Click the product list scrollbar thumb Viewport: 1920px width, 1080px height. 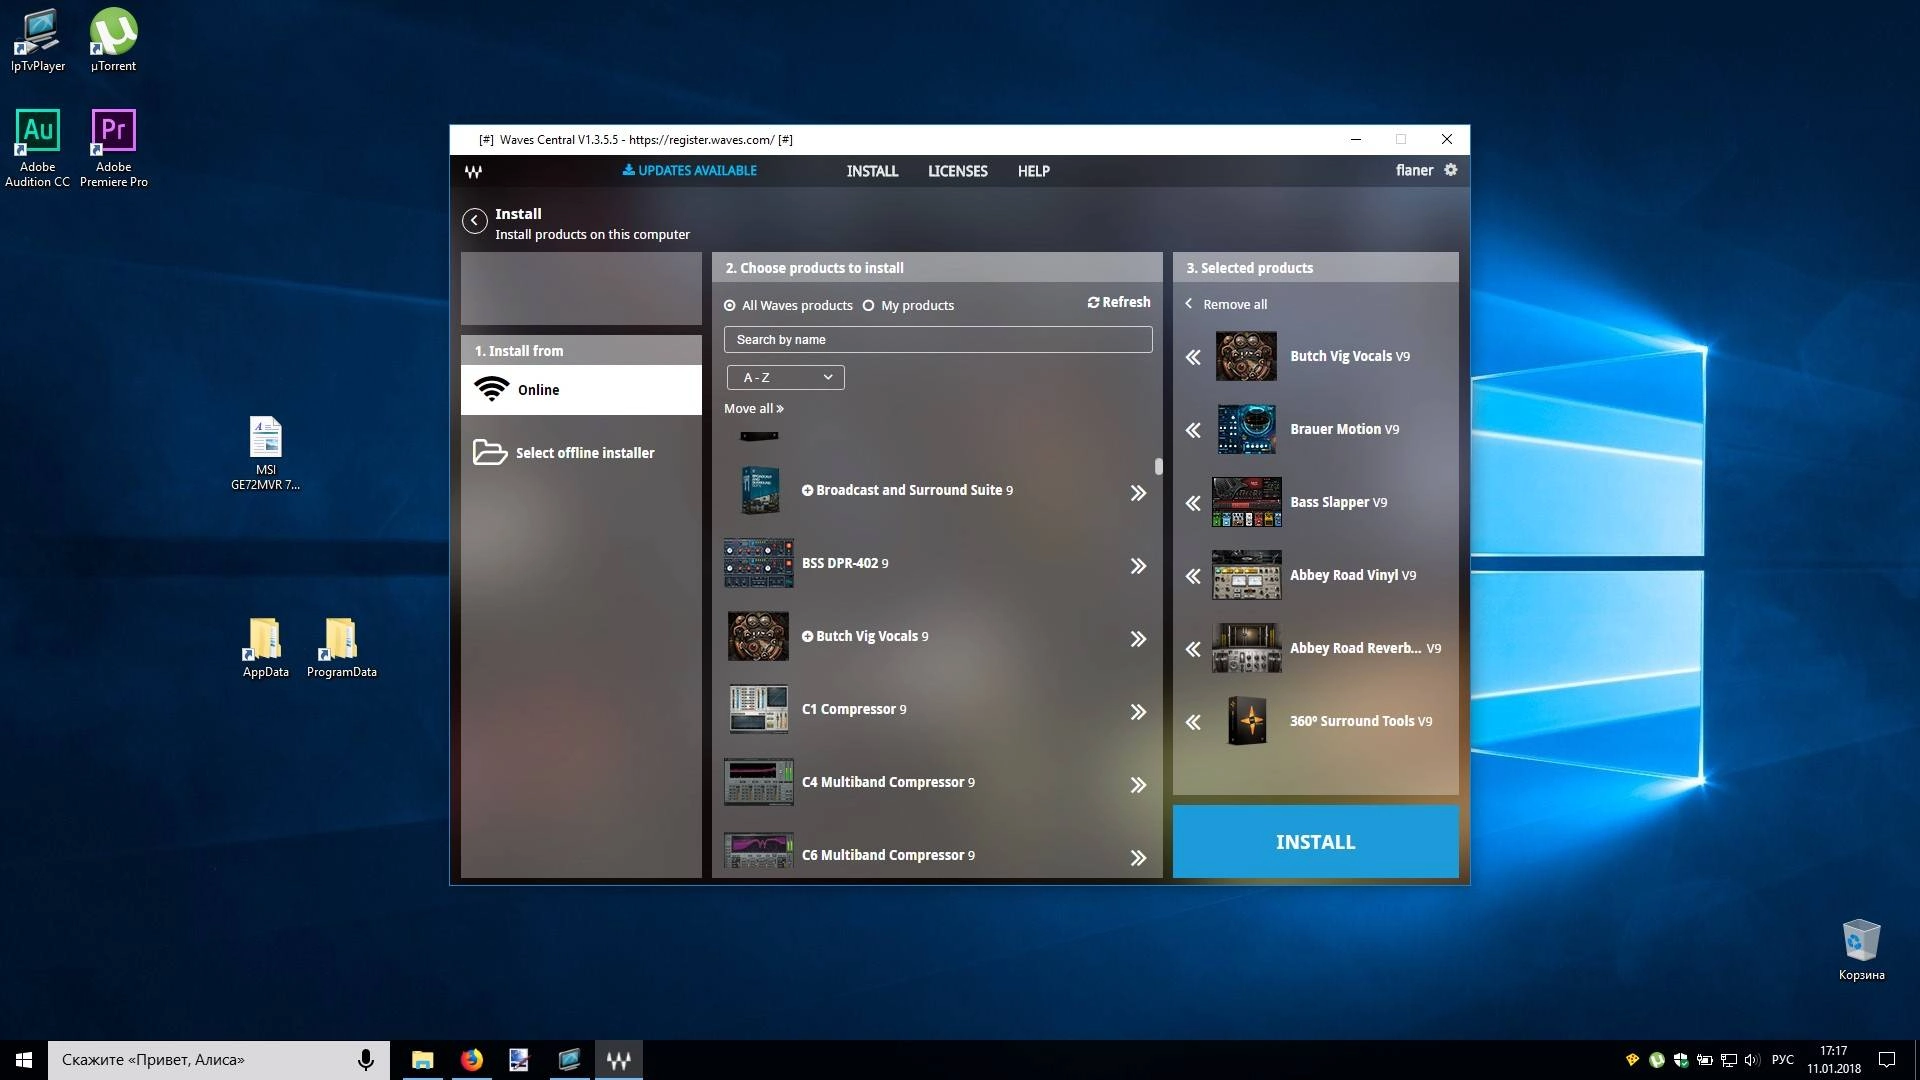point(1158,466)
